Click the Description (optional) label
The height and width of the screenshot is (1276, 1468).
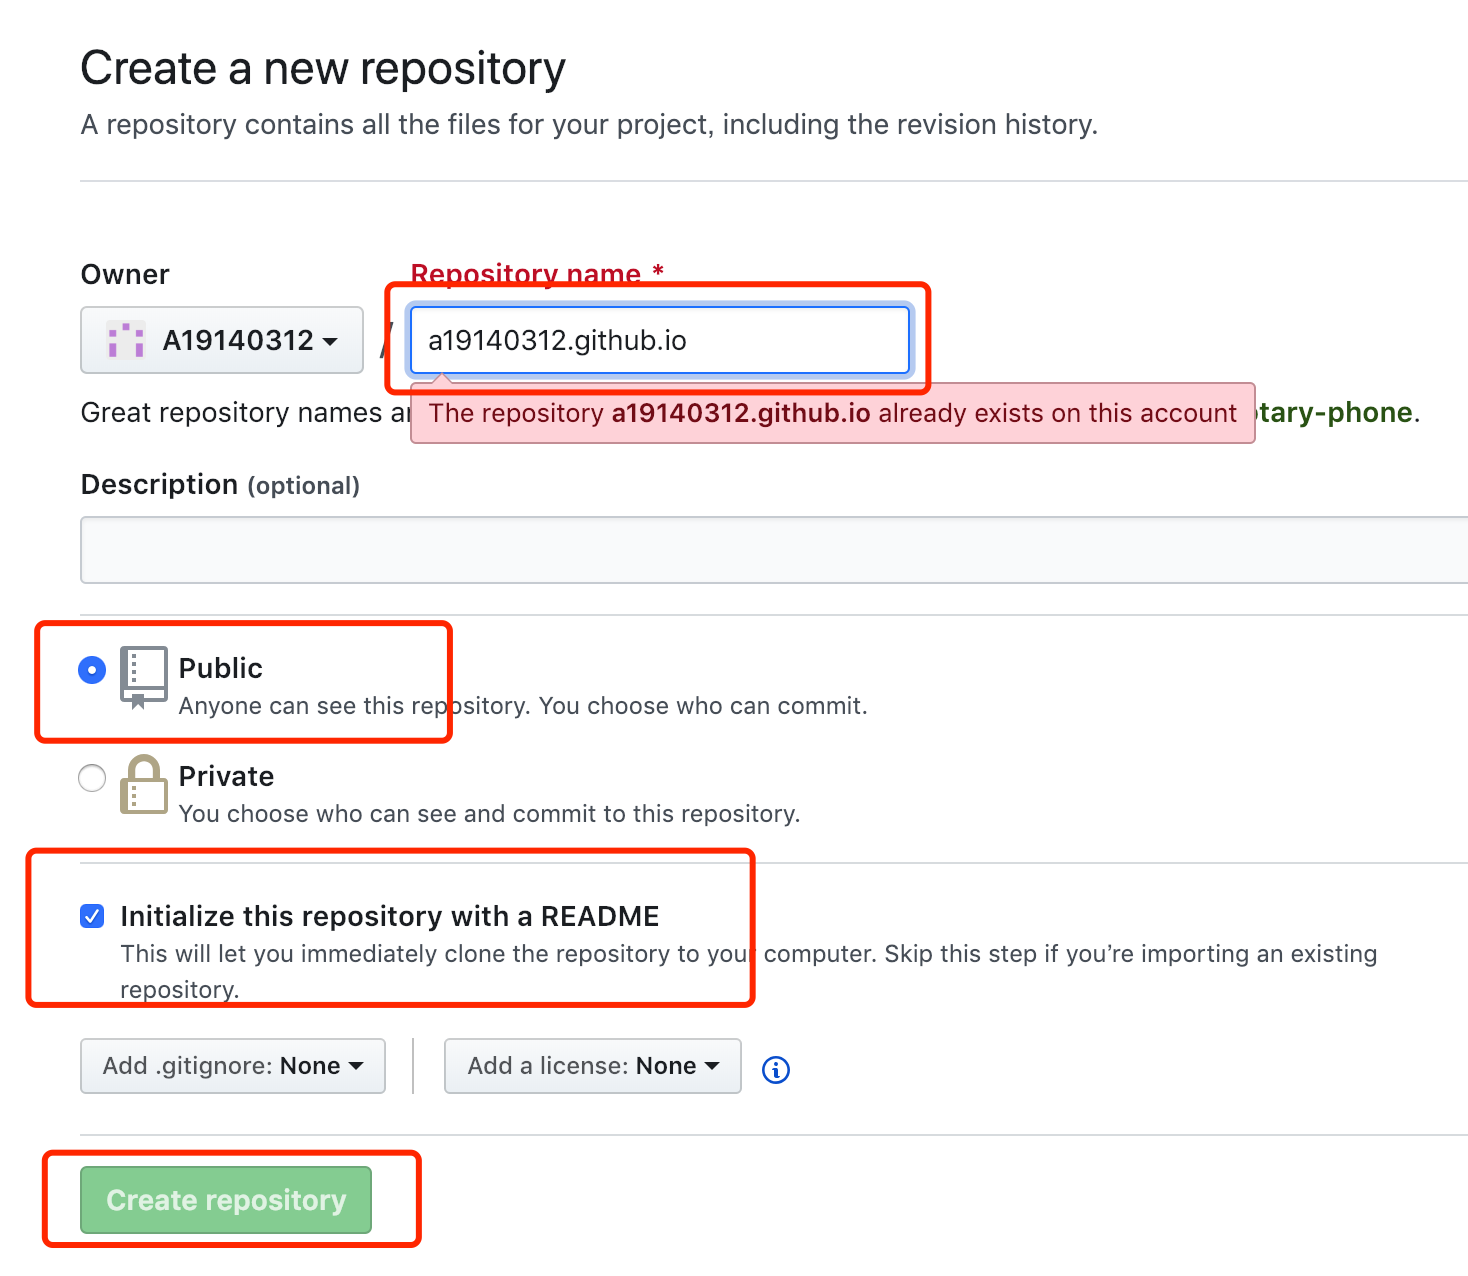click(220, 485)
